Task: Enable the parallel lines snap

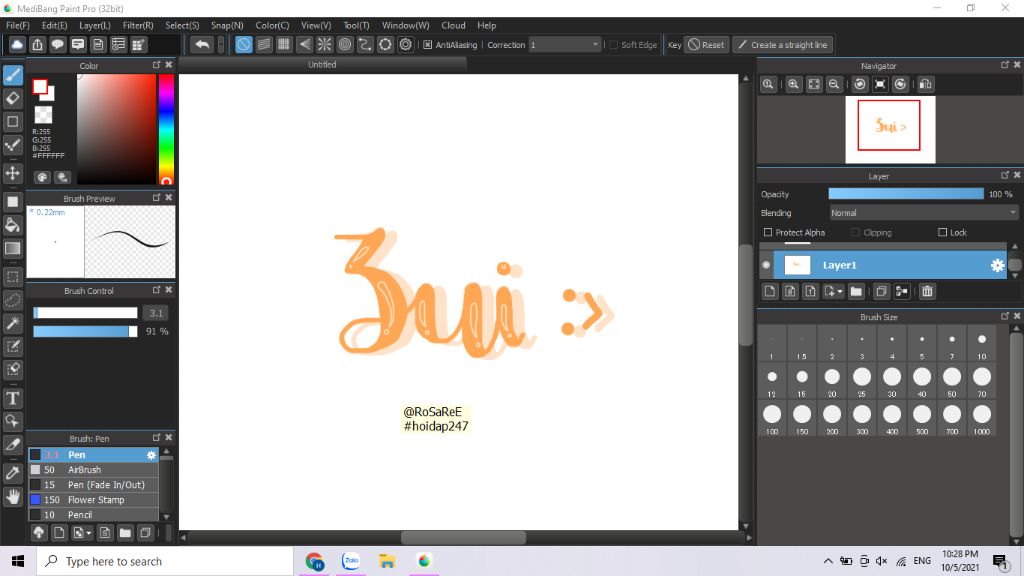Action: 264,44
